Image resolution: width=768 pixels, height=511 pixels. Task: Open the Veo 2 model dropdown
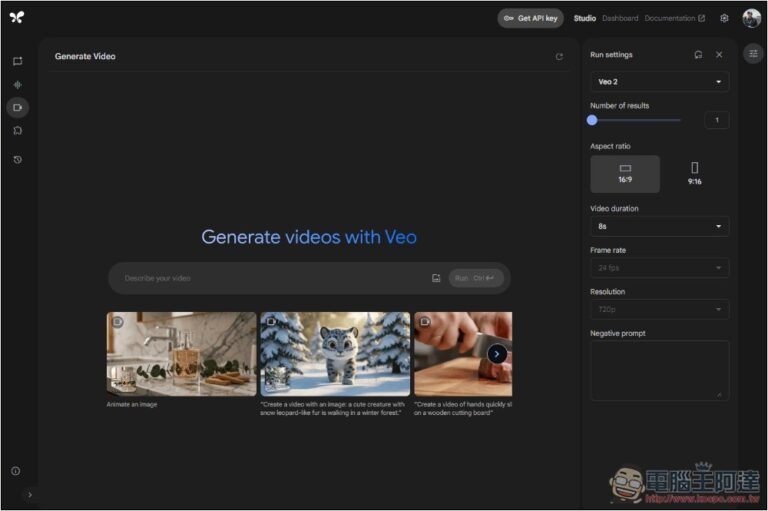click(x=659, y=82)
